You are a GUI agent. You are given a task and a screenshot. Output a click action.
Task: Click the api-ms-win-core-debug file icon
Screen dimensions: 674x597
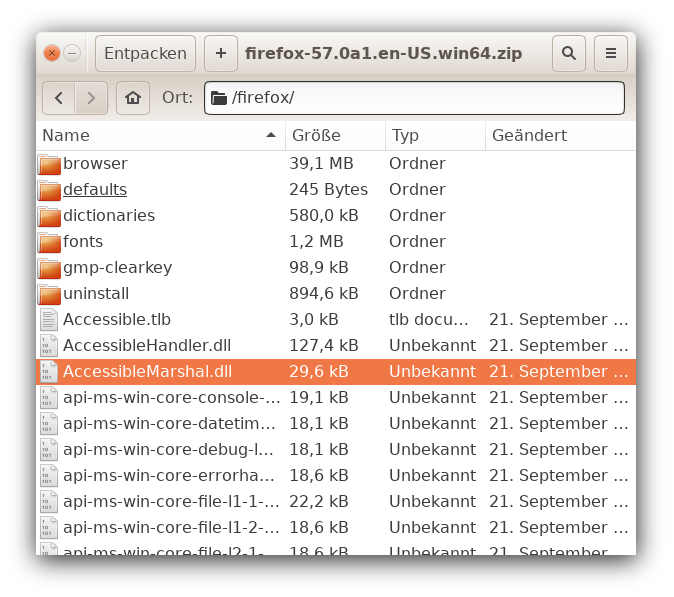(49, 450)
